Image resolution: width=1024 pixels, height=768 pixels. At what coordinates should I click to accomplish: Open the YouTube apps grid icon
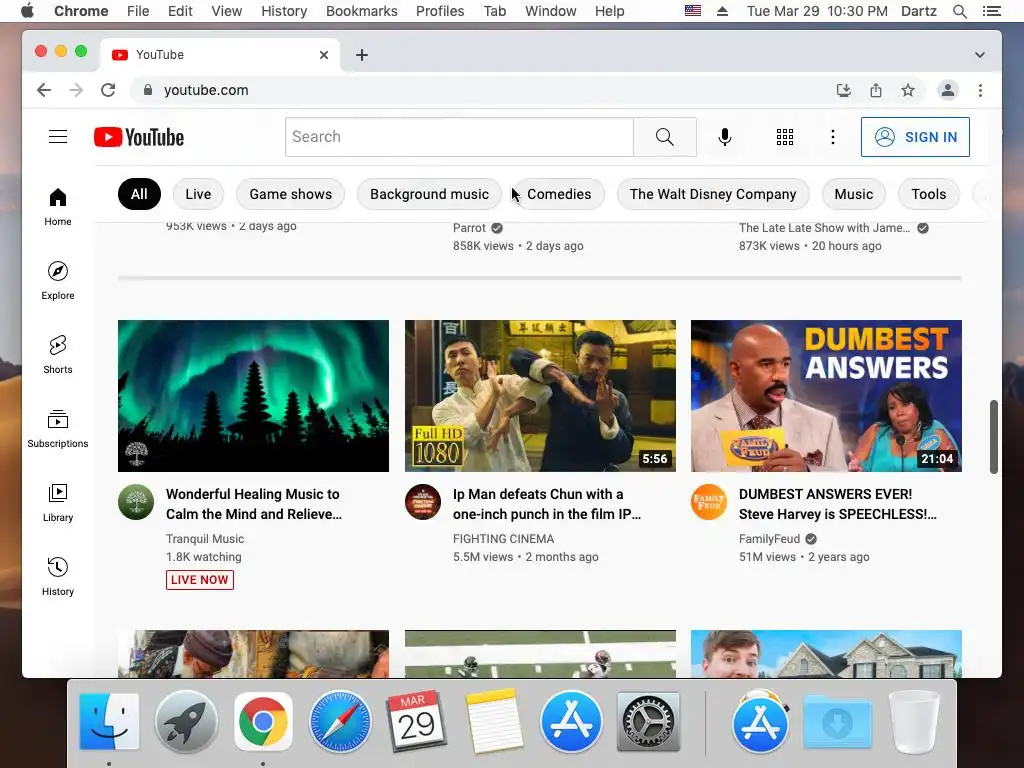click(784, 136)
